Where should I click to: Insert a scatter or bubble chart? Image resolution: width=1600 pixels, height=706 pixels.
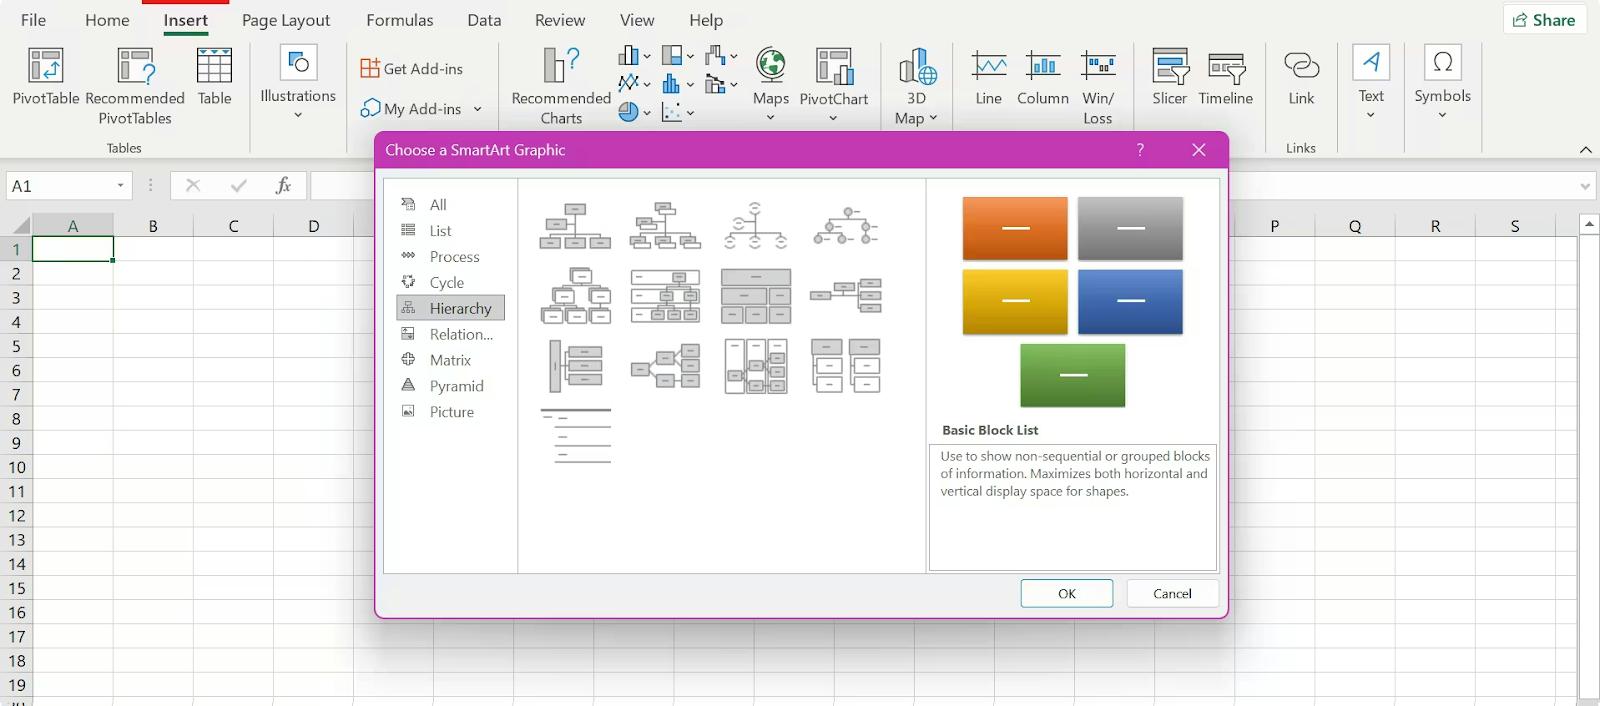[677, 112]
